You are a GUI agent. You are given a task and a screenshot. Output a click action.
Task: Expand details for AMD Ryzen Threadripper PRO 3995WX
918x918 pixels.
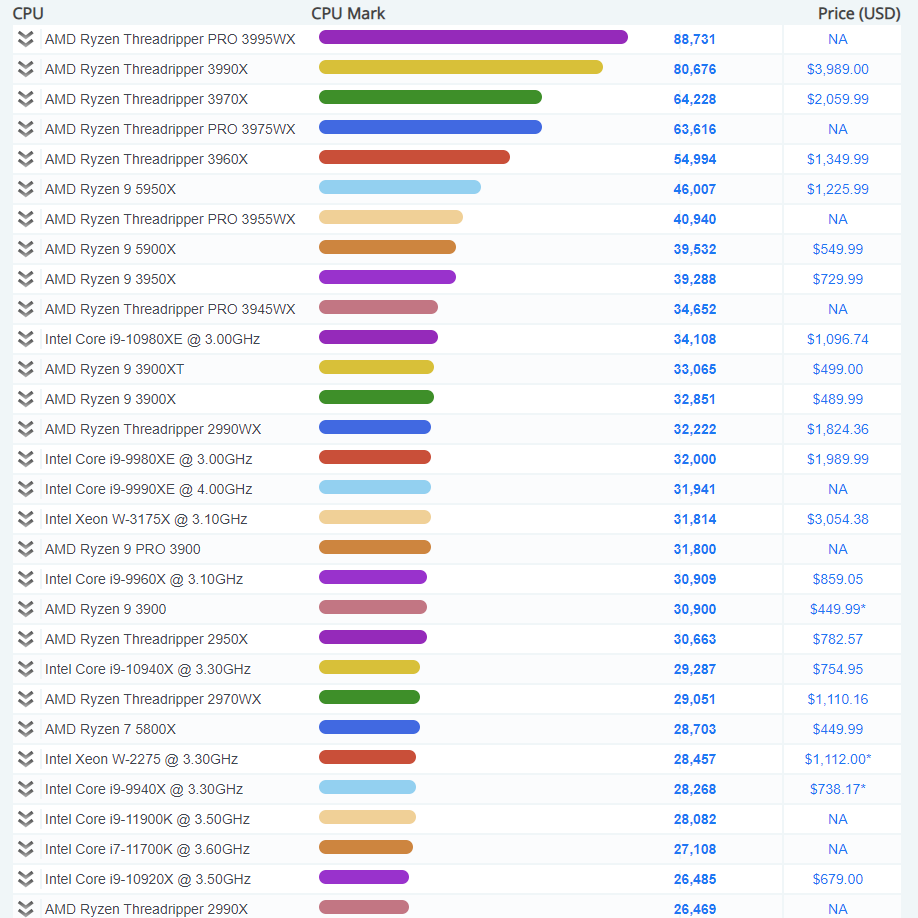[x=25, y=39]
